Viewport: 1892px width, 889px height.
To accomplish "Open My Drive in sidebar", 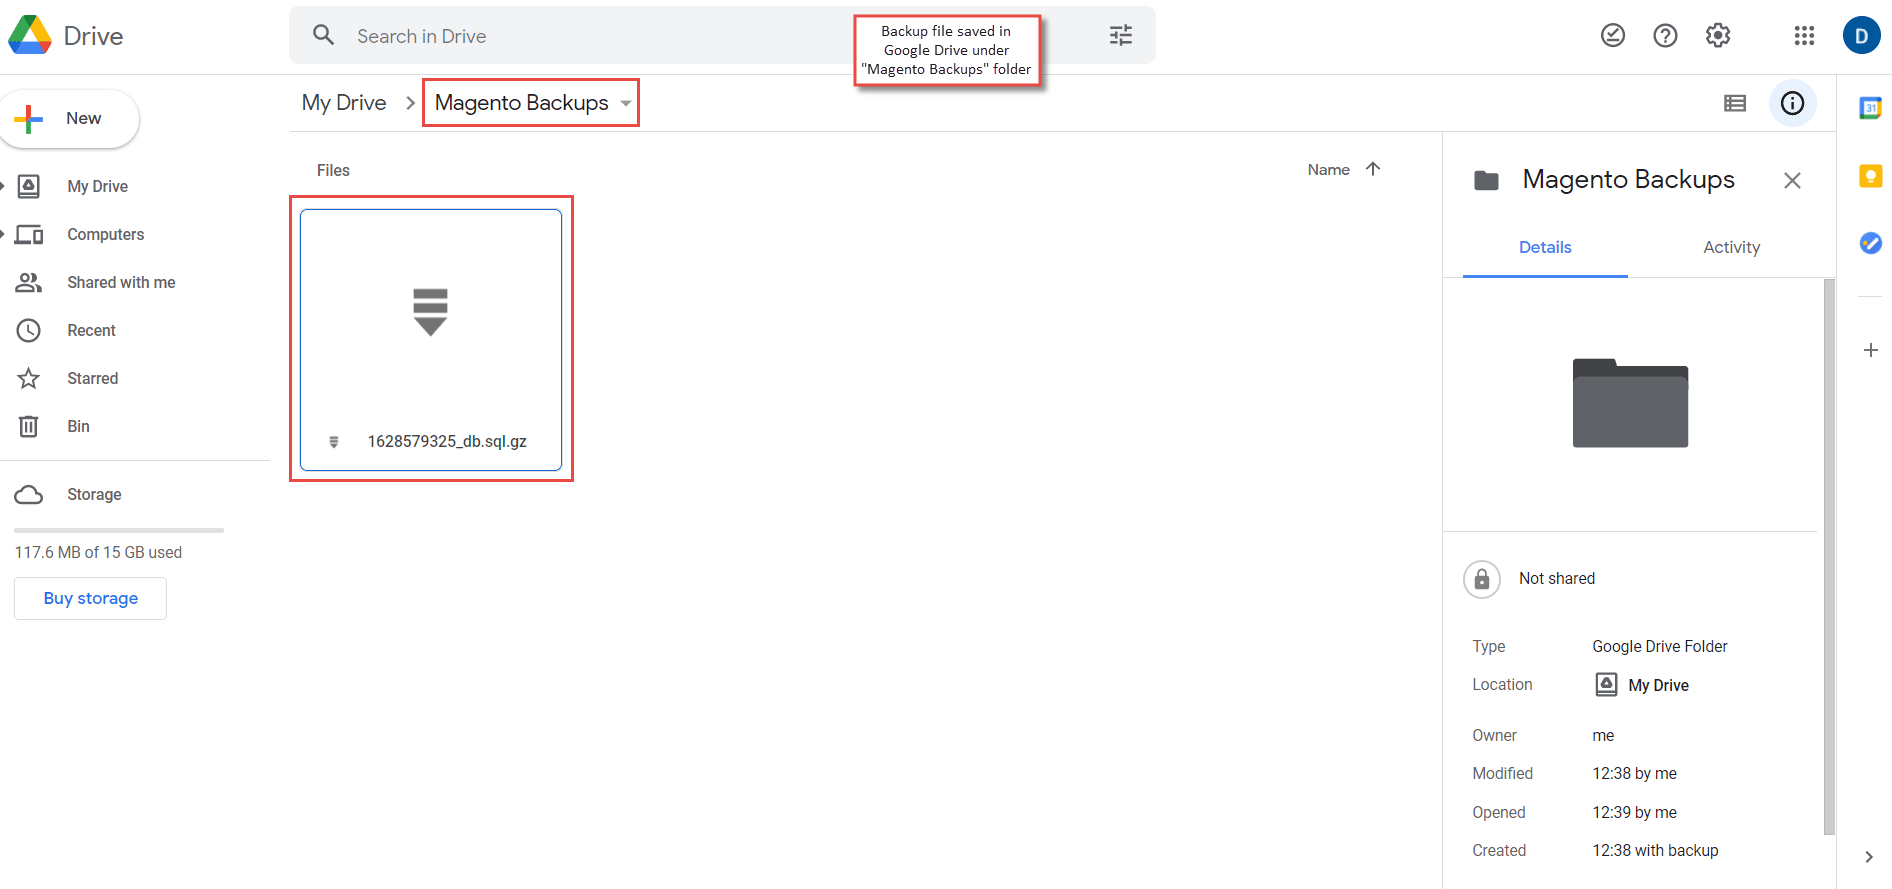I will (x=97, y=186).
